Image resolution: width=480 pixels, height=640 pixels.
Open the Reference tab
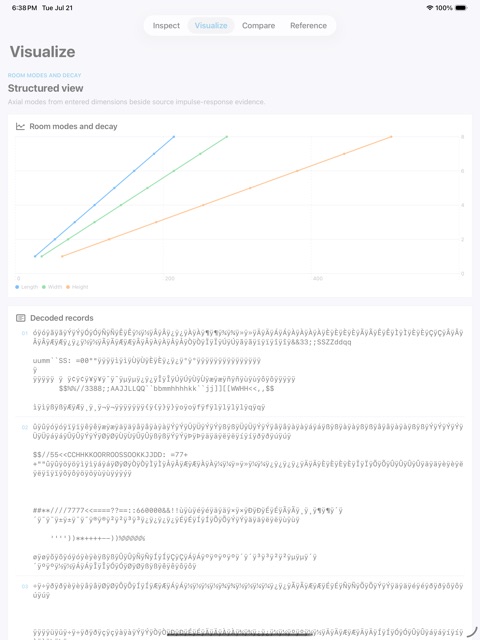(x=308, y=25)
